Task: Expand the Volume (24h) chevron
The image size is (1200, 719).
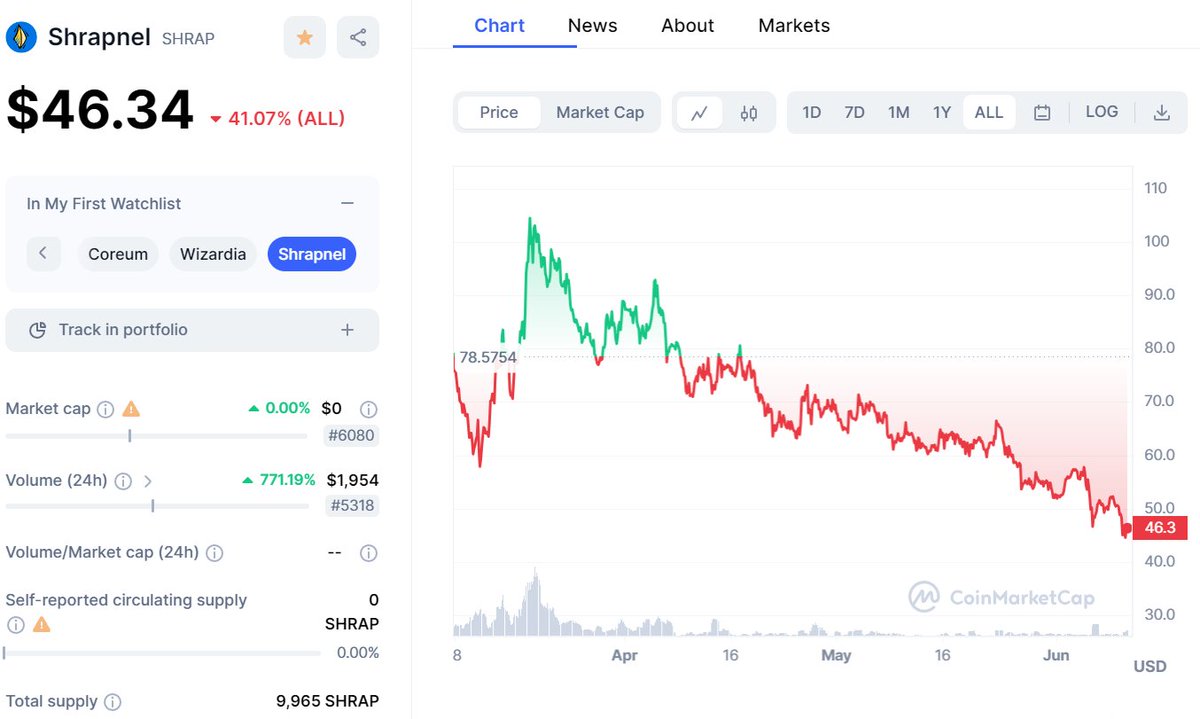Action: (x=148, y=481)
